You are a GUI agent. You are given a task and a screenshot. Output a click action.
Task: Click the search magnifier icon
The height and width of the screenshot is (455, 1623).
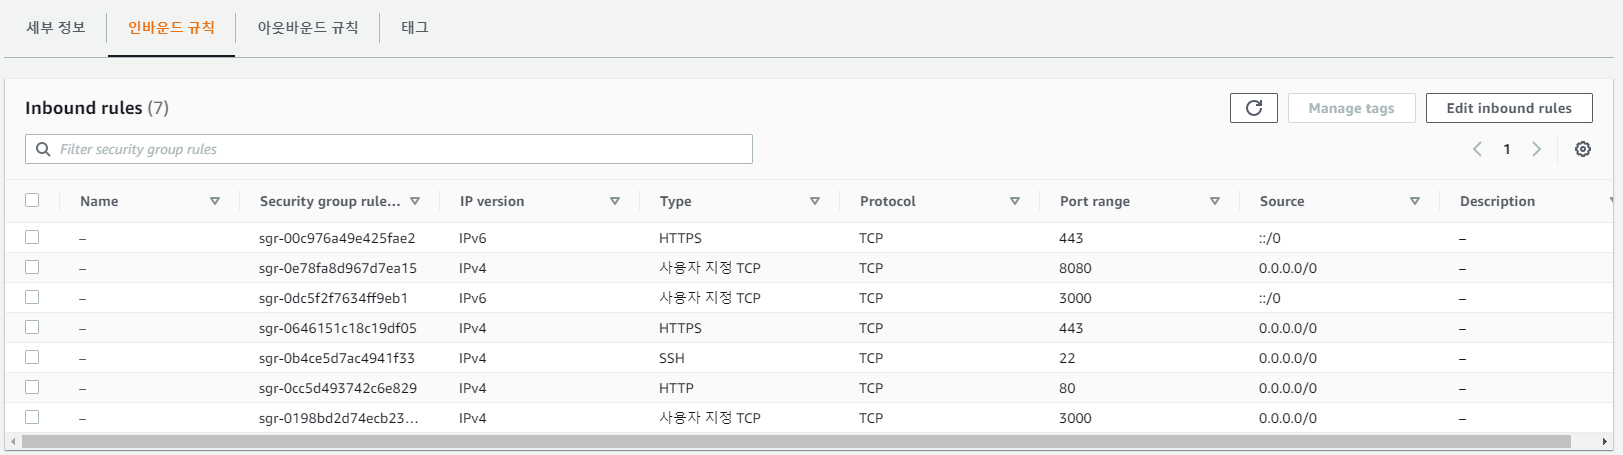(43, 149)
